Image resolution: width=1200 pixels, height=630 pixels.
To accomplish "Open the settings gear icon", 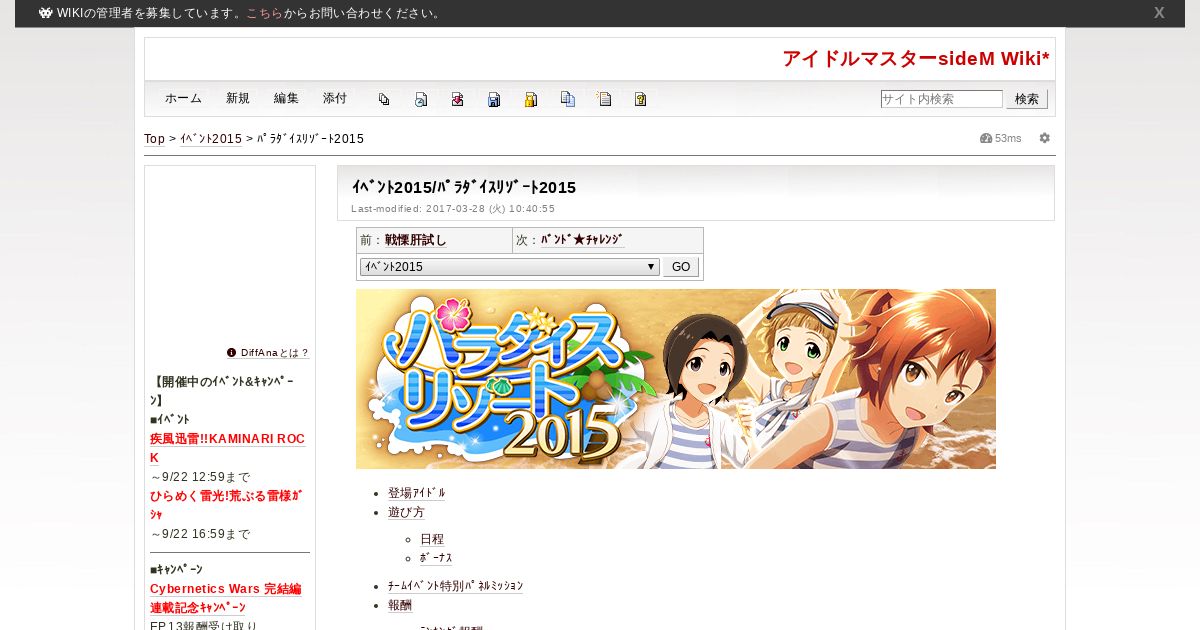I will pyautogui.click(x=1045, y=138).
